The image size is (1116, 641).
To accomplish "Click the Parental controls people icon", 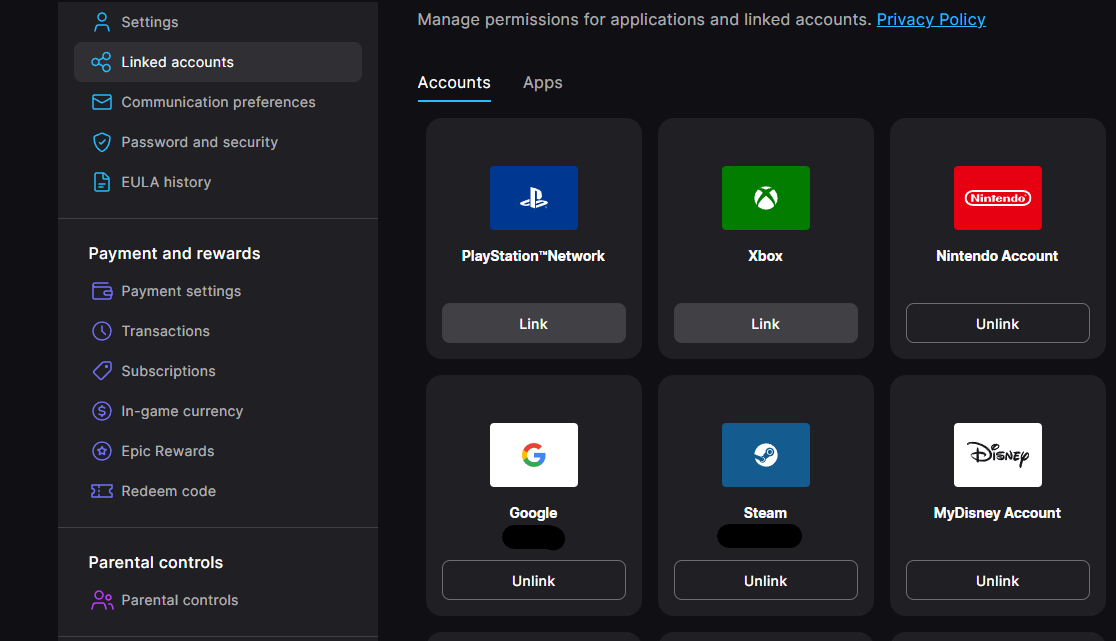I will (102, 600).
